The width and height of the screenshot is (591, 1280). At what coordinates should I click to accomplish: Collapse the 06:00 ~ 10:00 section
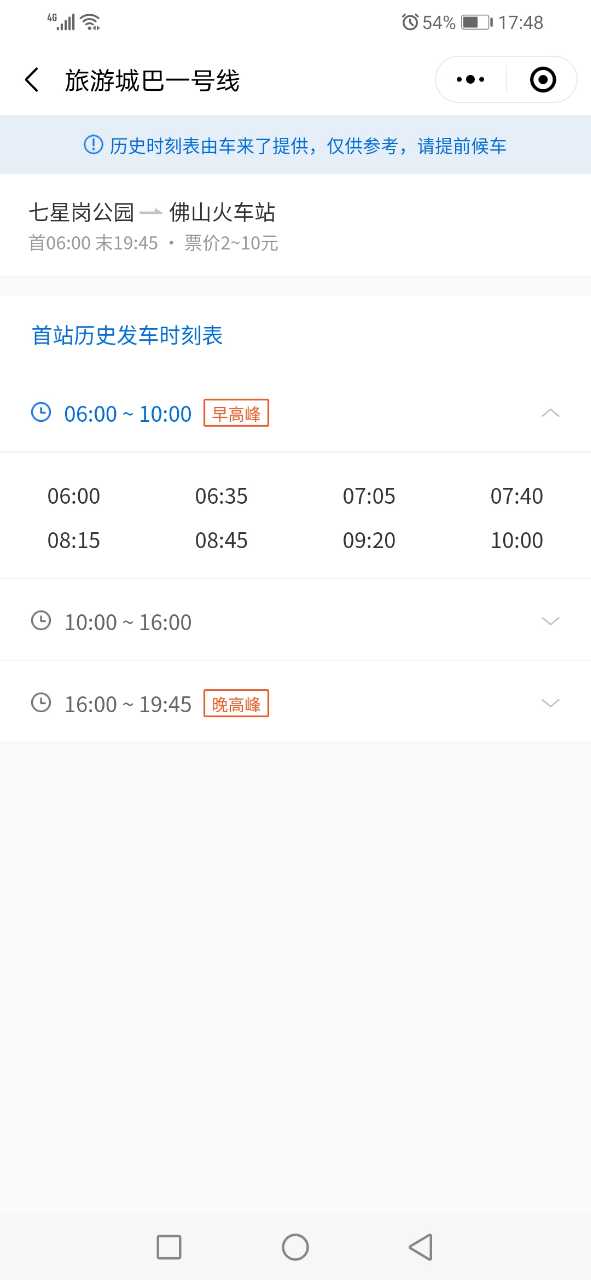(x=550, y=413)
